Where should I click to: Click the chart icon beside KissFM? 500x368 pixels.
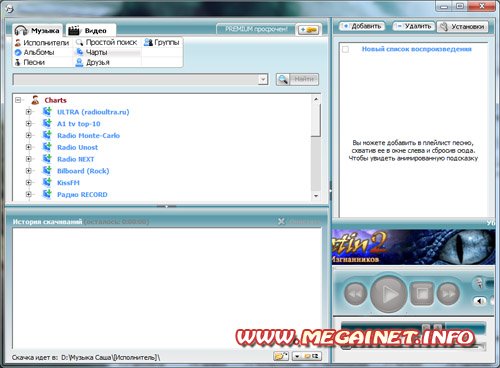47,182
